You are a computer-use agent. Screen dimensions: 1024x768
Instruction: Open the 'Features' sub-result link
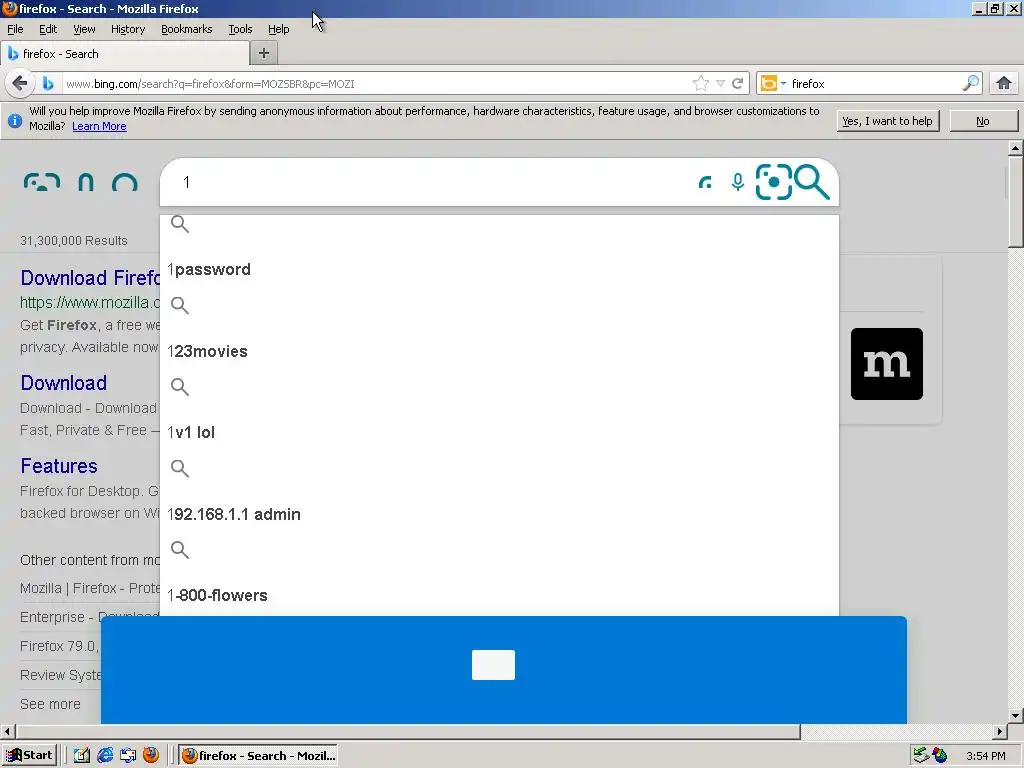(59, 466)
